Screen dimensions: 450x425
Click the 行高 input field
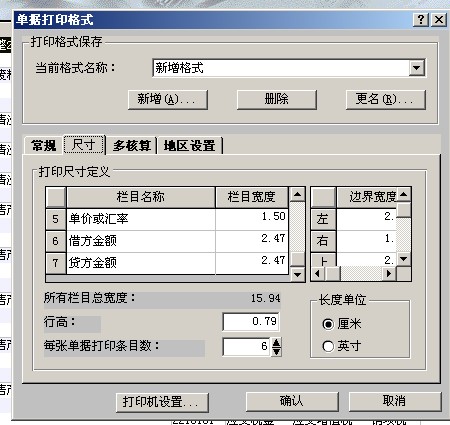tap(251, 321)
